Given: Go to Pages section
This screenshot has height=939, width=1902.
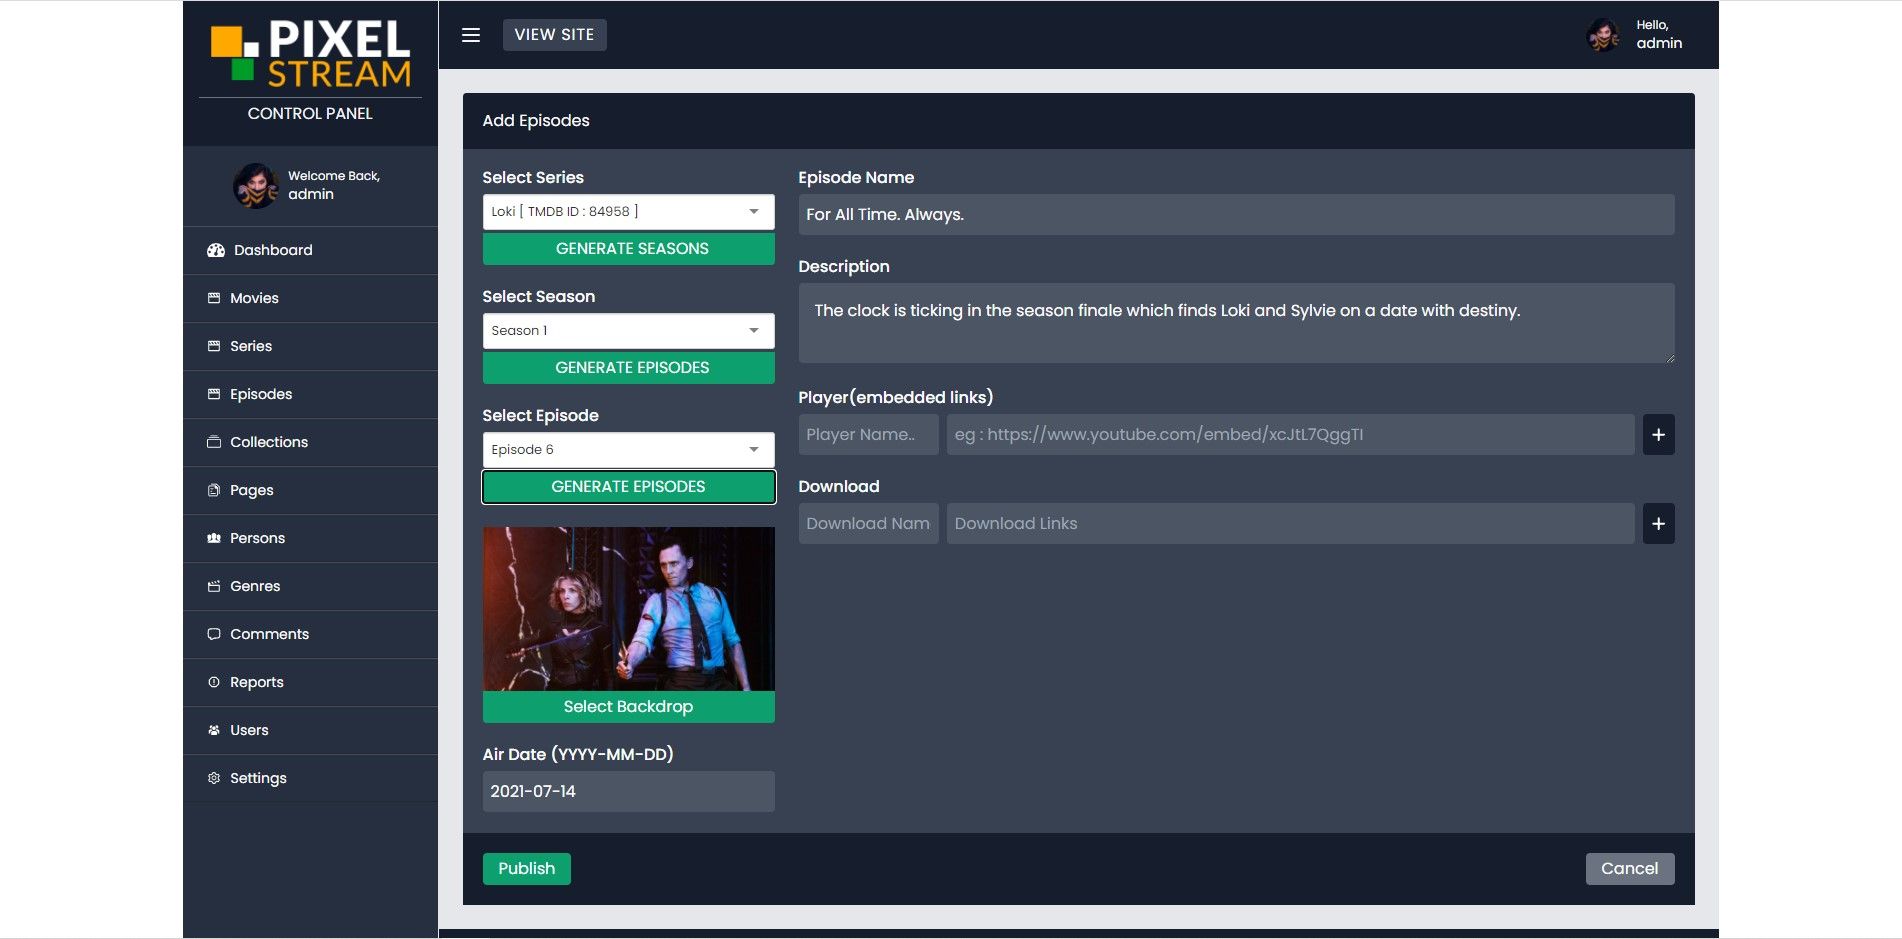Looking at the screenshot, I should (x=310, y=490).
